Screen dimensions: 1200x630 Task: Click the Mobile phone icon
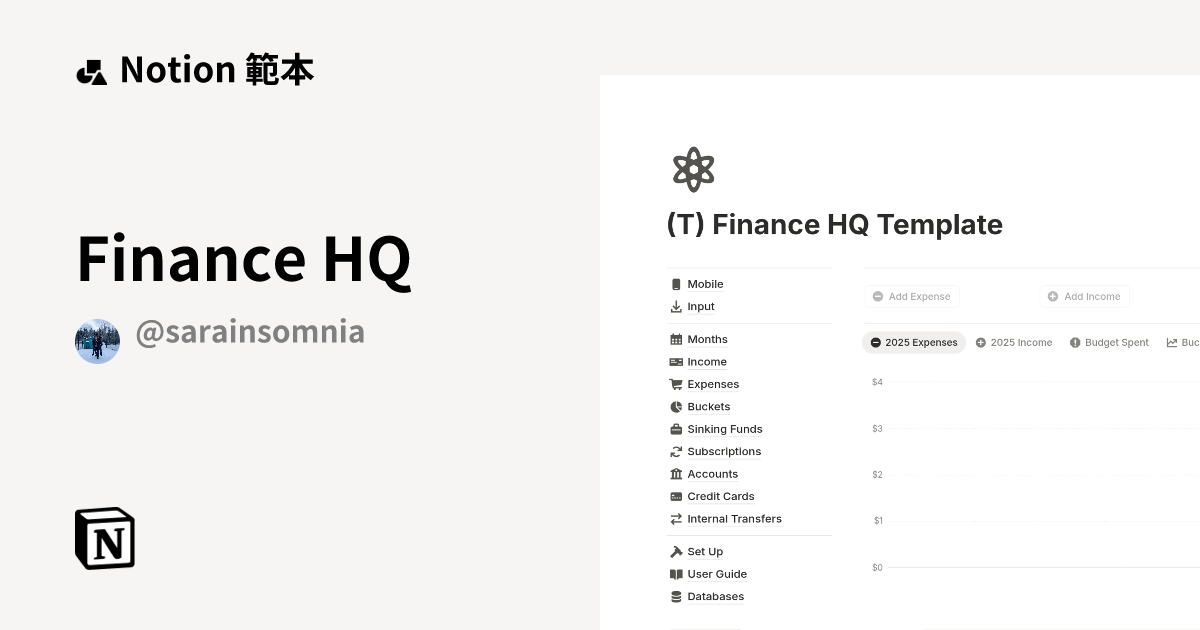pos(676,284)
